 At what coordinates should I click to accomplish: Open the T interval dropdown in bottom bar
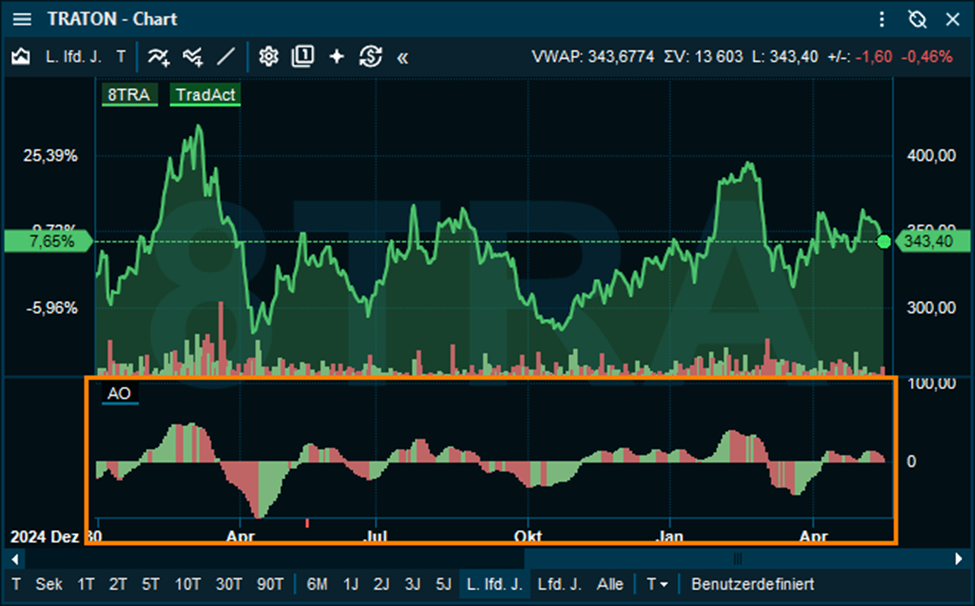[x=657, y=584]
